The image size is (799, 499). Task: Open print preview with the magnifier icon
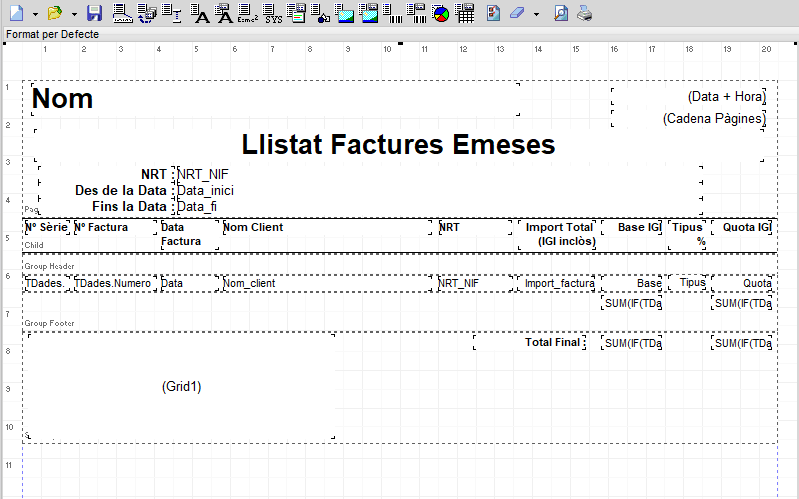pyautogui.click(x=561, y=13)
